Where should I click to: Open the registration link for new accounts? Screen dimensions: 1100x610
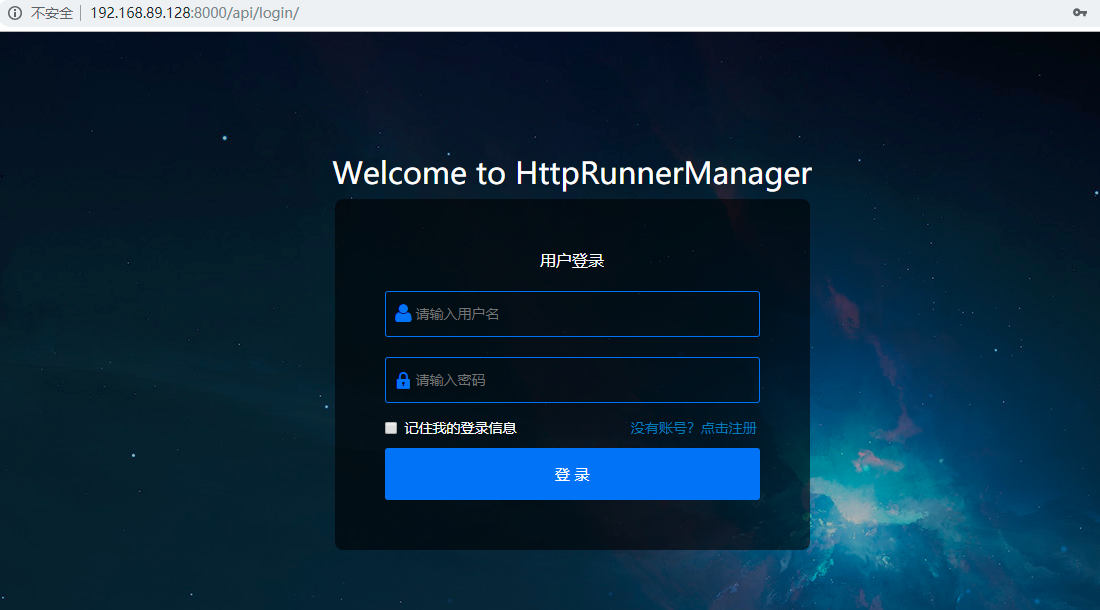693,428
